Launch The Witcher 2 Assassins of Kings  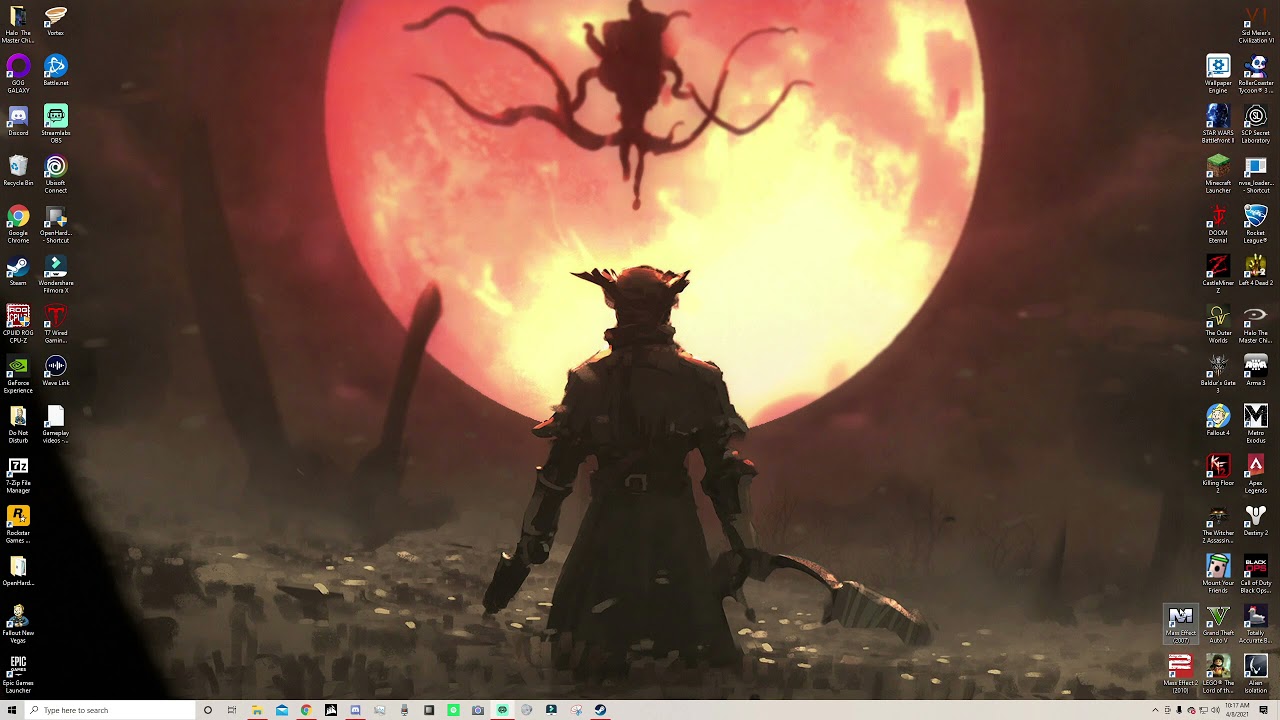pyautogui.click(x=1218, y=525)
